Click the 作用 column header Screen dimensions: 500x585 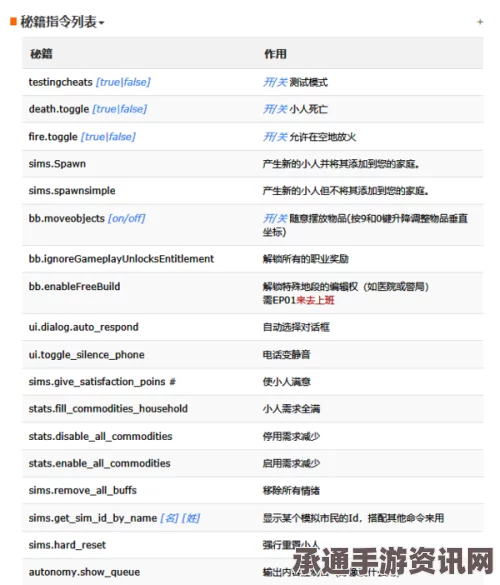pos(275,54)
